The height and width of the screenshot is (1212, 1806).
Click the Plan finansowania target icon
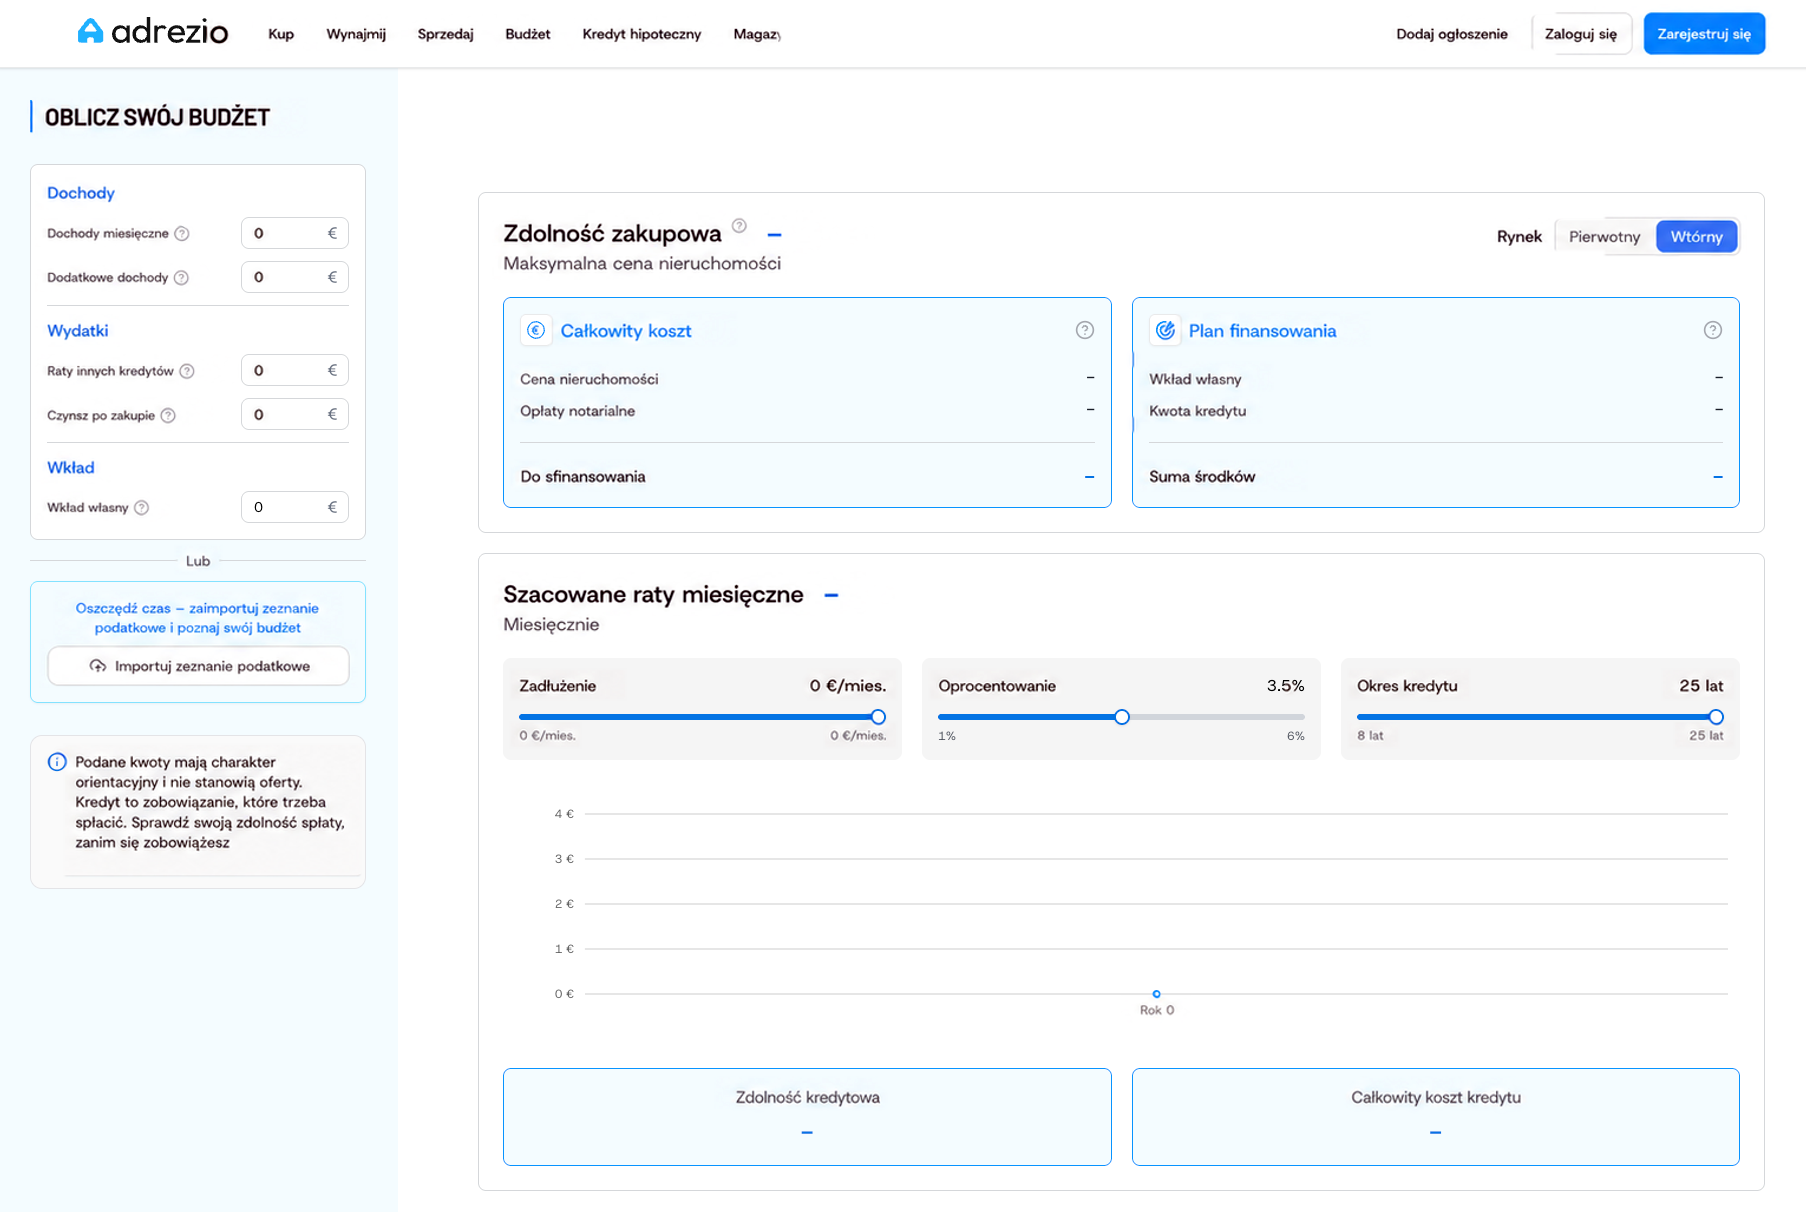click(x=1165, y=330)
